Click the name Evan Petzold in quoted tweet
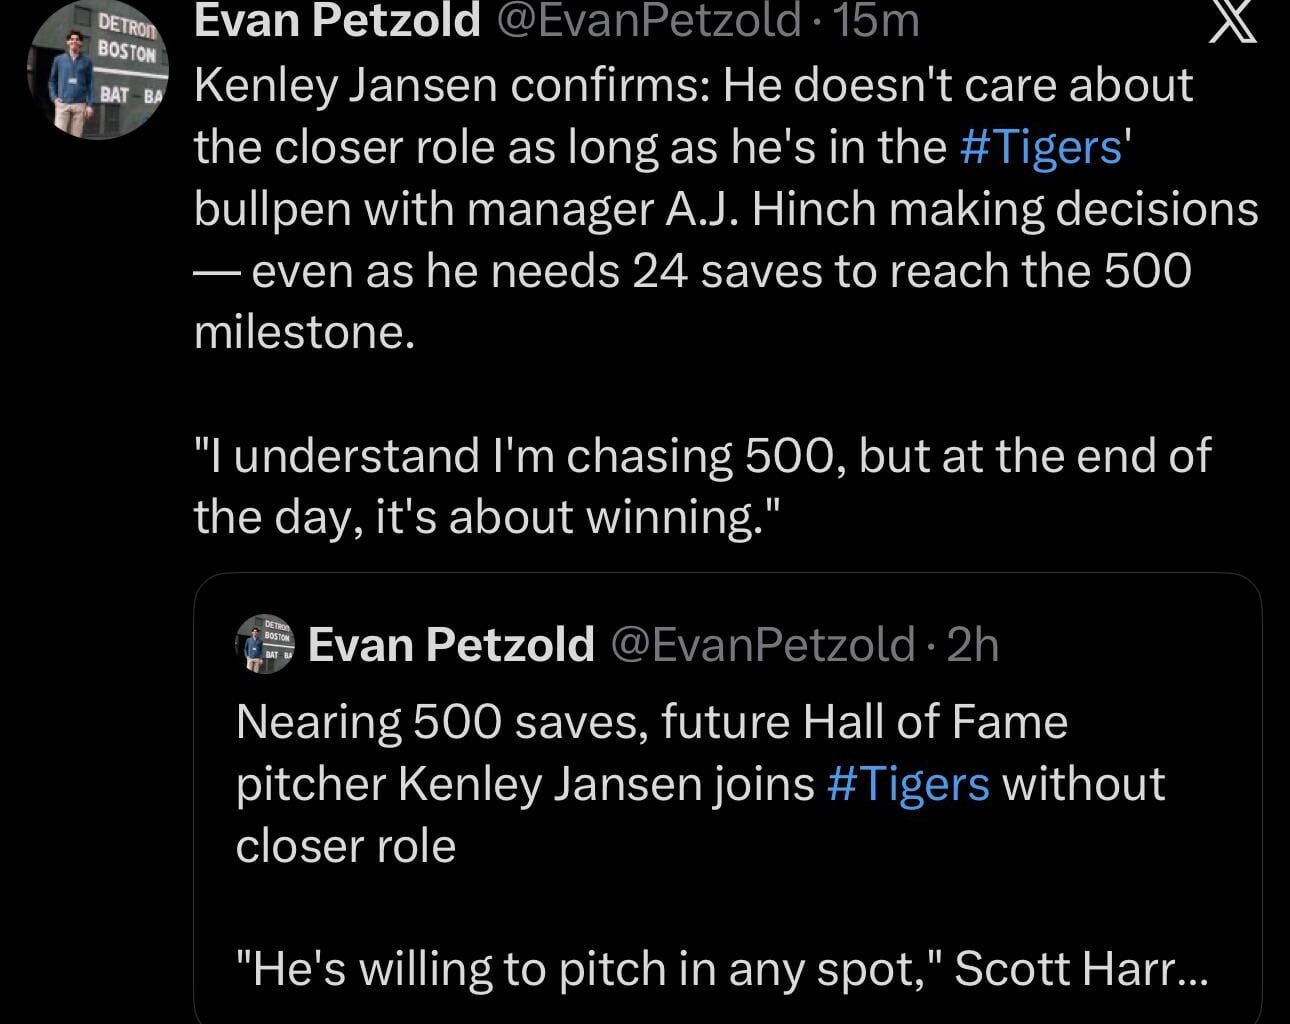 tap(450, 644)
